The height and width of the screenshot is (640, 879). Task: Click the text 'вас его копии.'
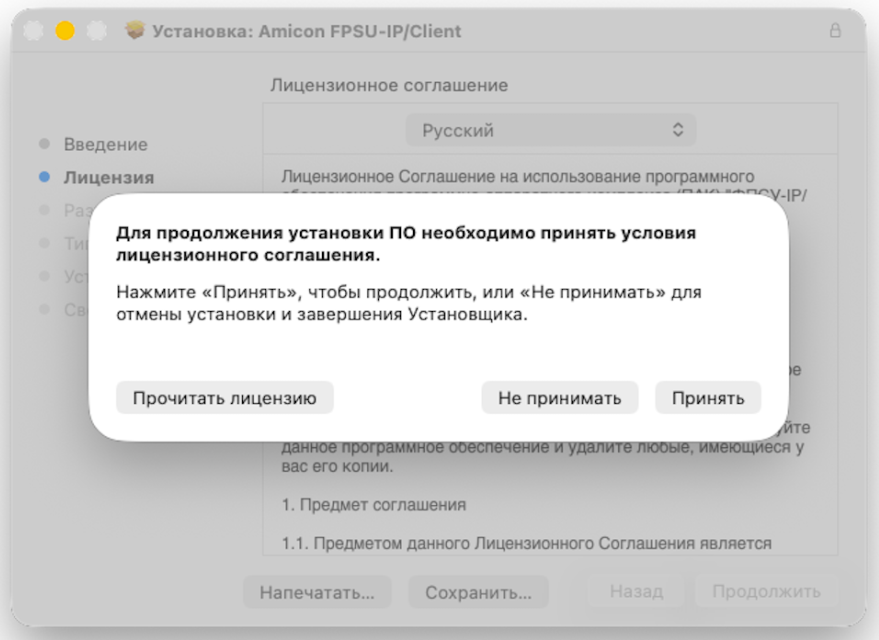point(337,466)
